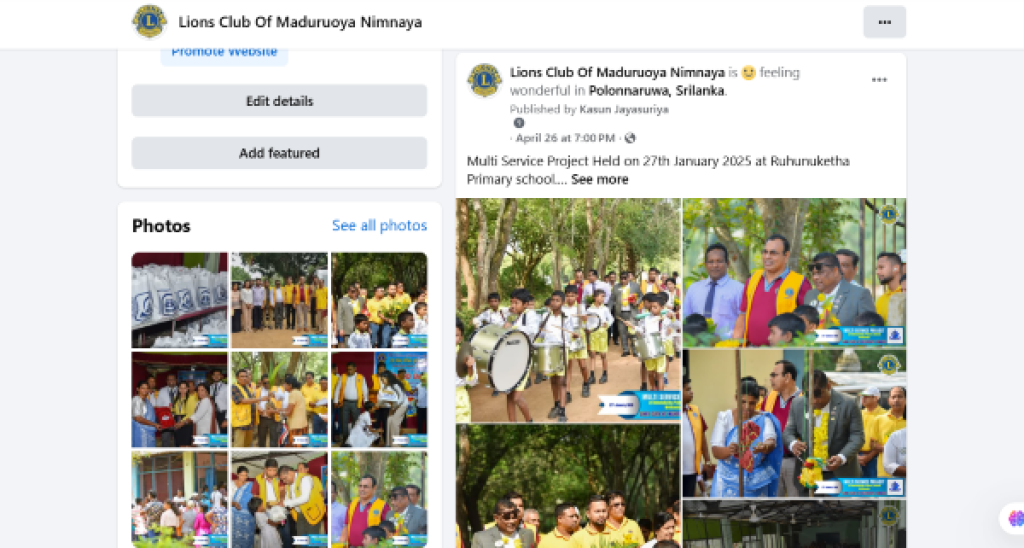Screen dimensions: 1024x548
Task: Click the post author's Lions Club avatar
Action: [485, 80]
